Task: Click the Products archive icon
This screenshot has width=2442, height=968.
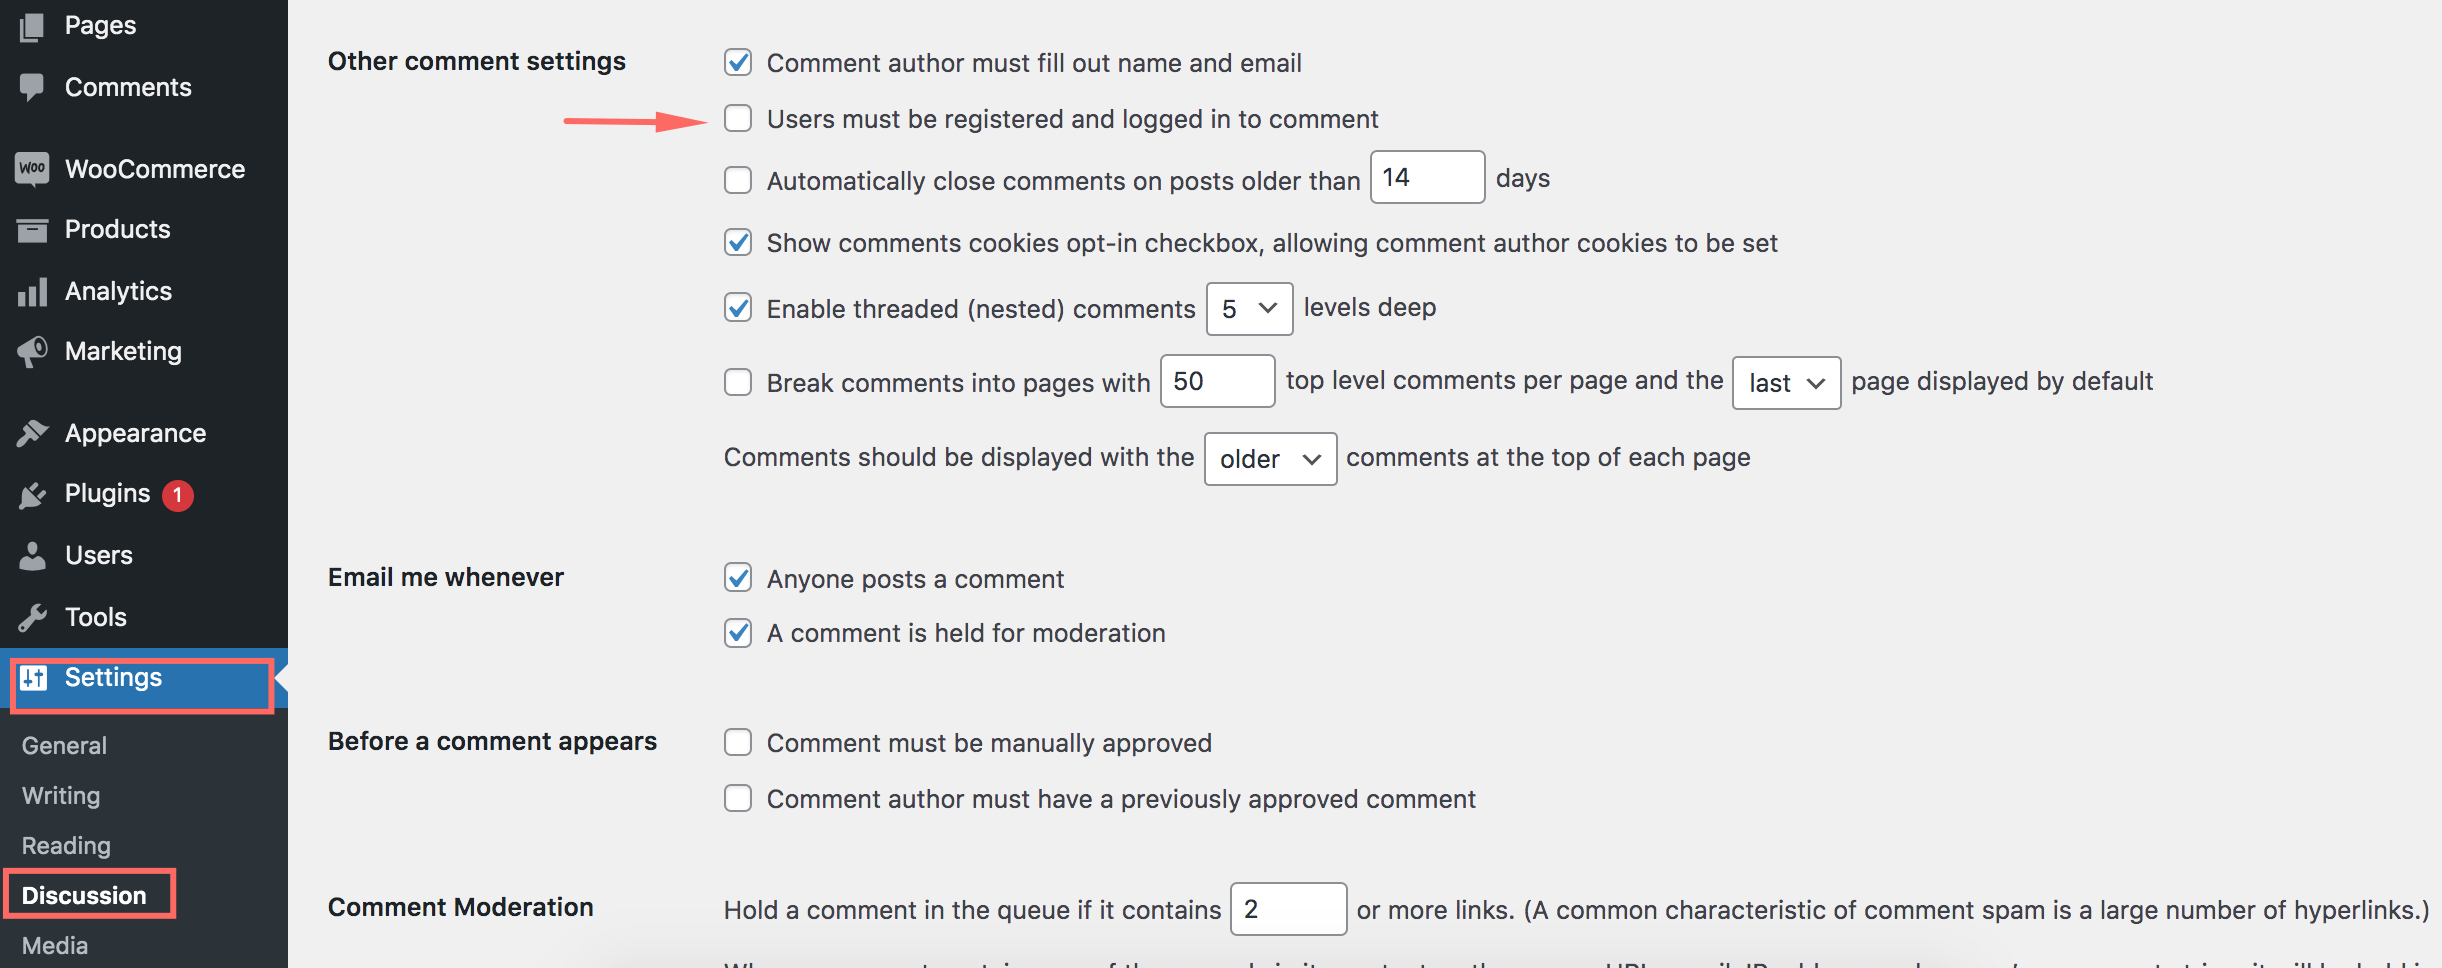Action: tap(32, 230)
